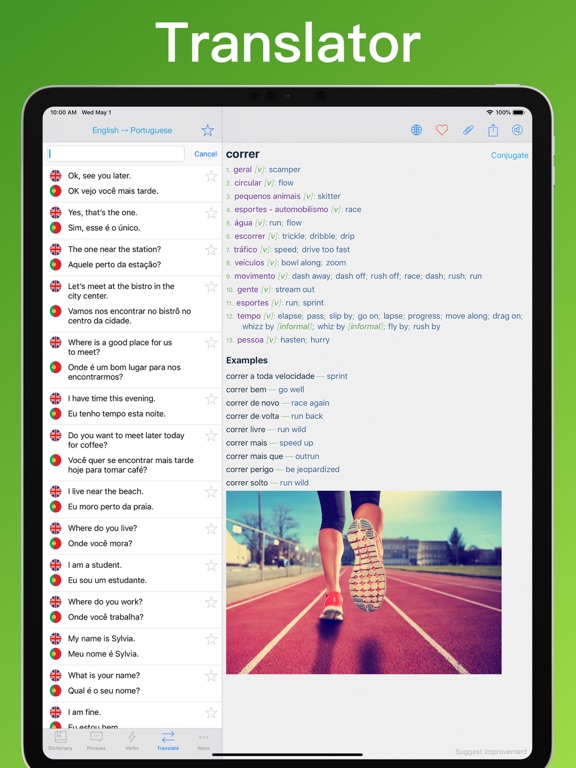Tap British flag beside "What is your name?"
The width and height of the screenshot is (576, 768).
tap(55, 675)
